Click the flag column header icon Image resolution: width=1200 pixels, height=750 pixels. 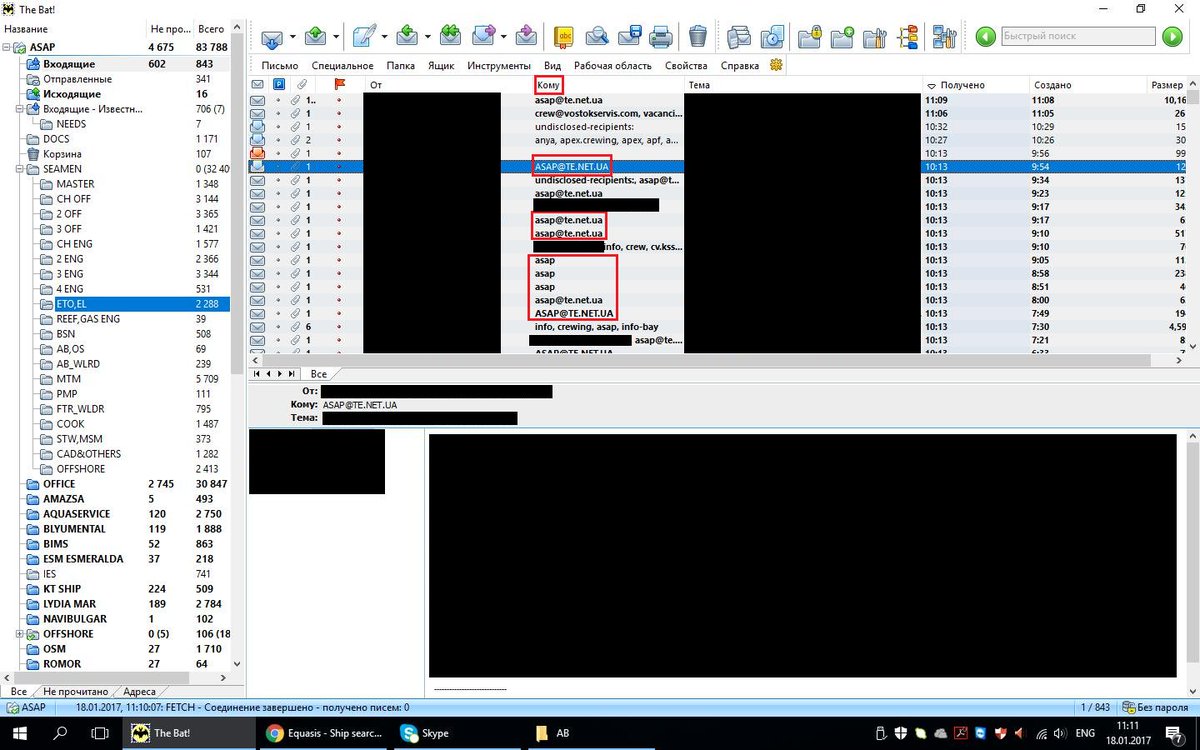[339, 85]
